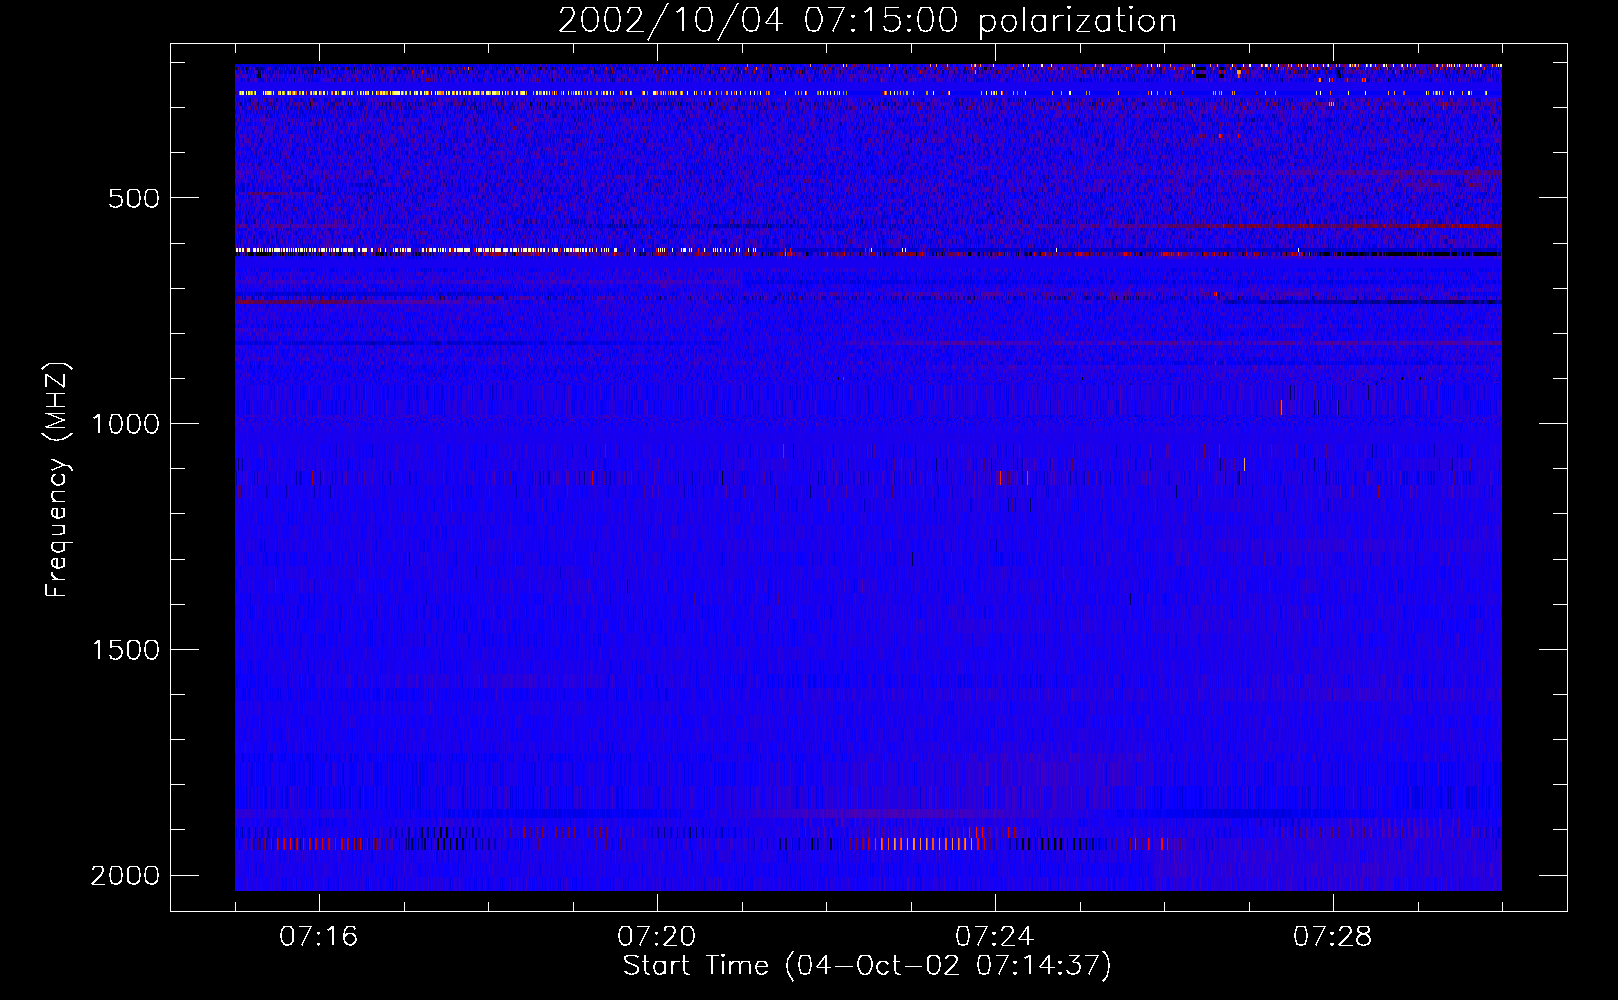The height and width of the screenshot is (1000, 1618).
Task: Click the 07:16 time tick label
Action: pyautogui.click(x=319, y=937)
